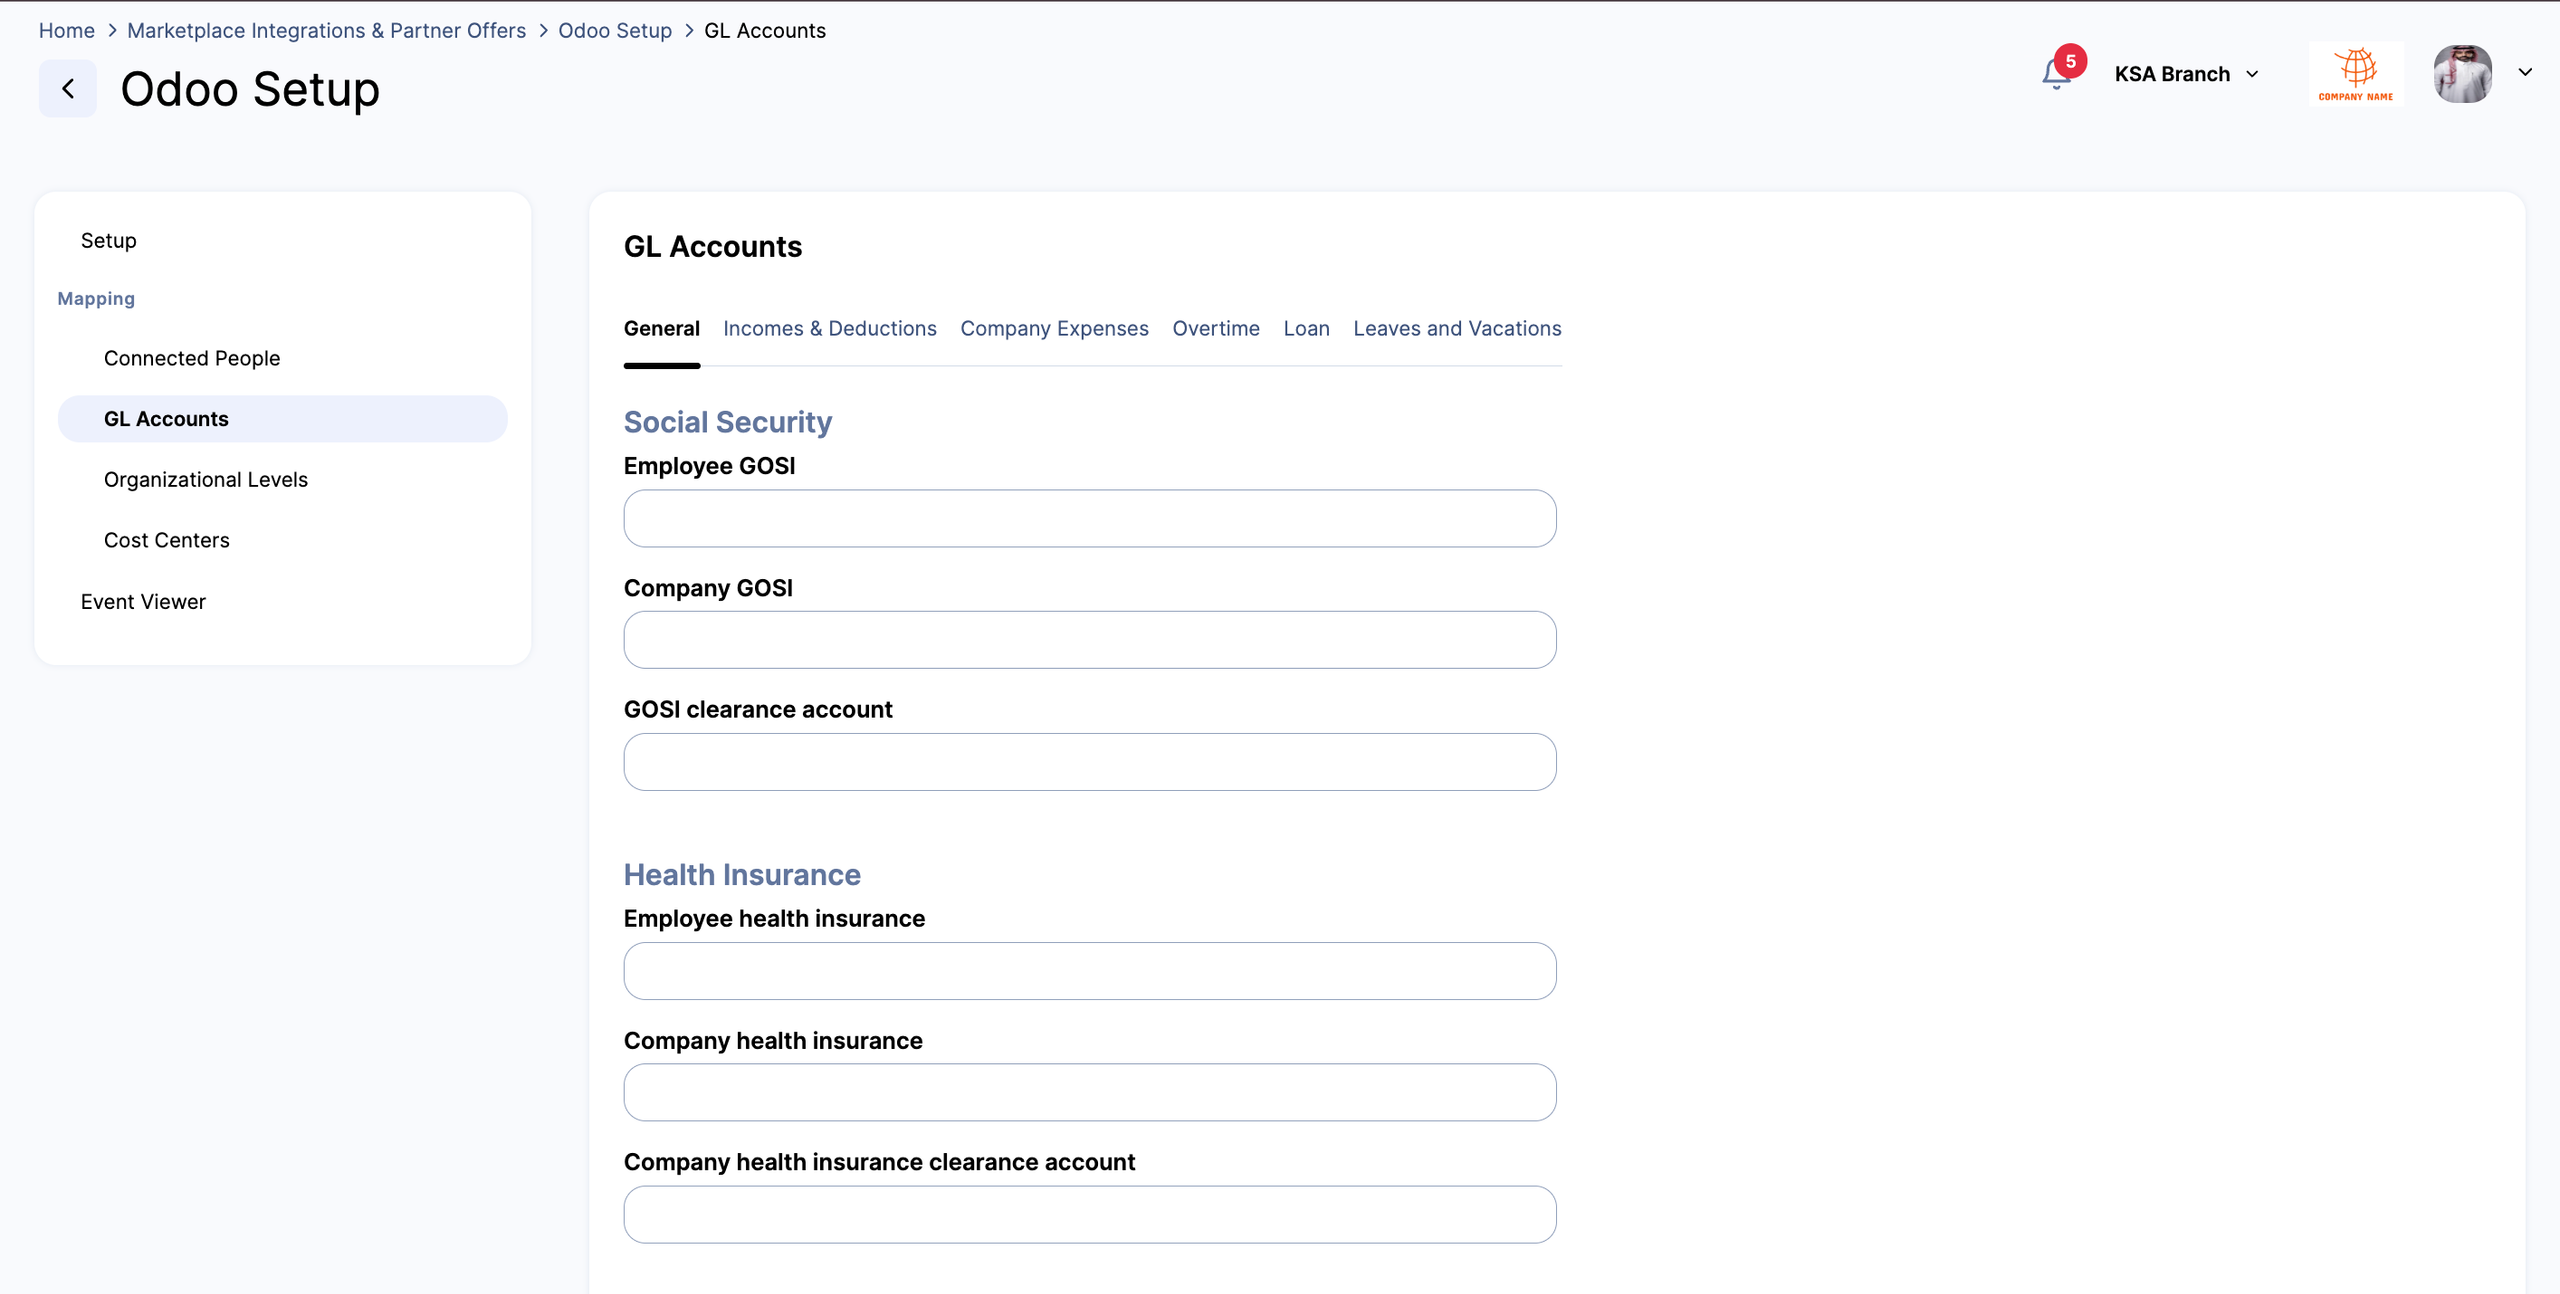
Task: Click the company logo
Action: pos(2356,74)
